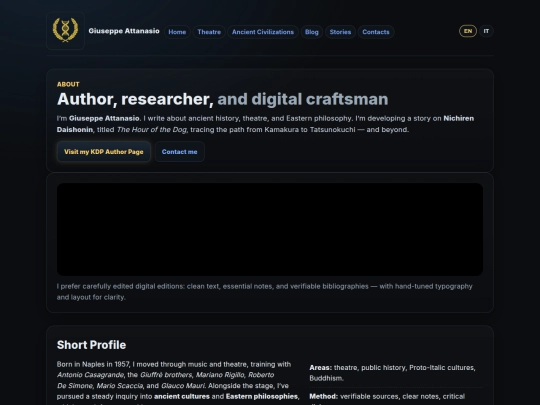
Task: Click the Short Profile heading
Action: [91, 345]
